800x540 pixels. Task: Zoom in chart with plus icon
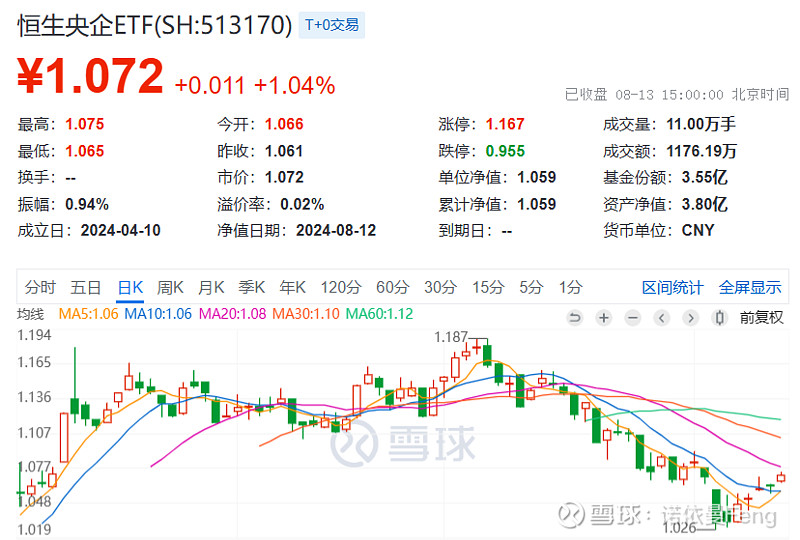[x=604, y=318]
